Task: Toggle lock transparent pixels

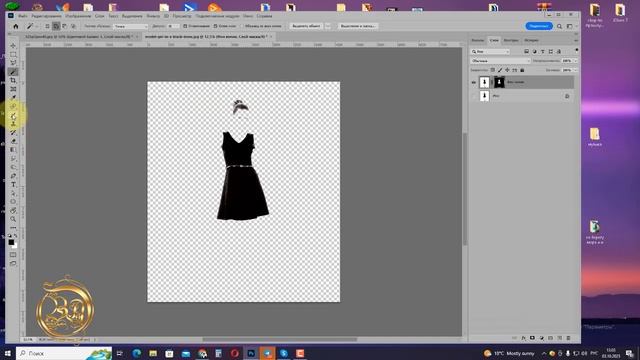Action: tap(493, 70)
